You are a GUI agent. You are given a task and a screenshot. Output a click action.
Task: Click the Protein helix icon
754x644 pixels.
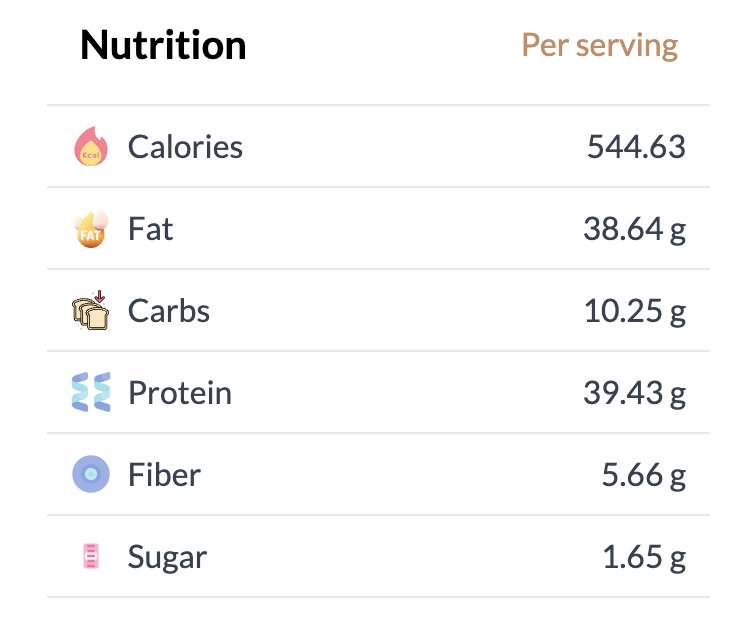tap(91, 392)
